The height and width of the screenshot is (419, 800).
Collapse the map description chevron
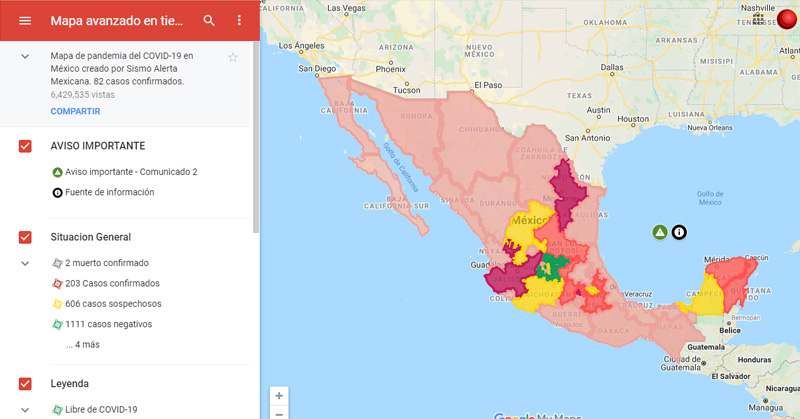[25, 57]
